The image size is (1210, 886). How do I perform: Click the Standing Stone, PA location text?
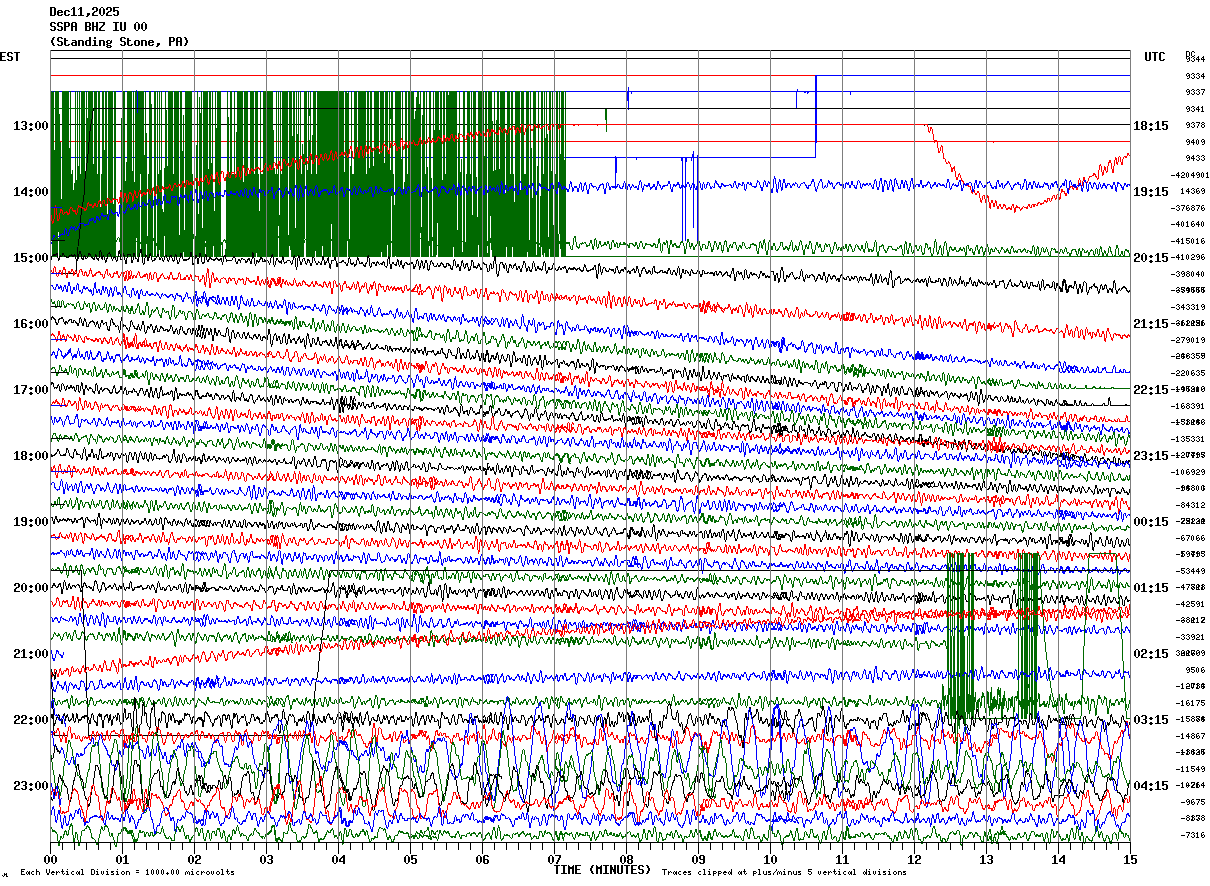tap(119, 42)
